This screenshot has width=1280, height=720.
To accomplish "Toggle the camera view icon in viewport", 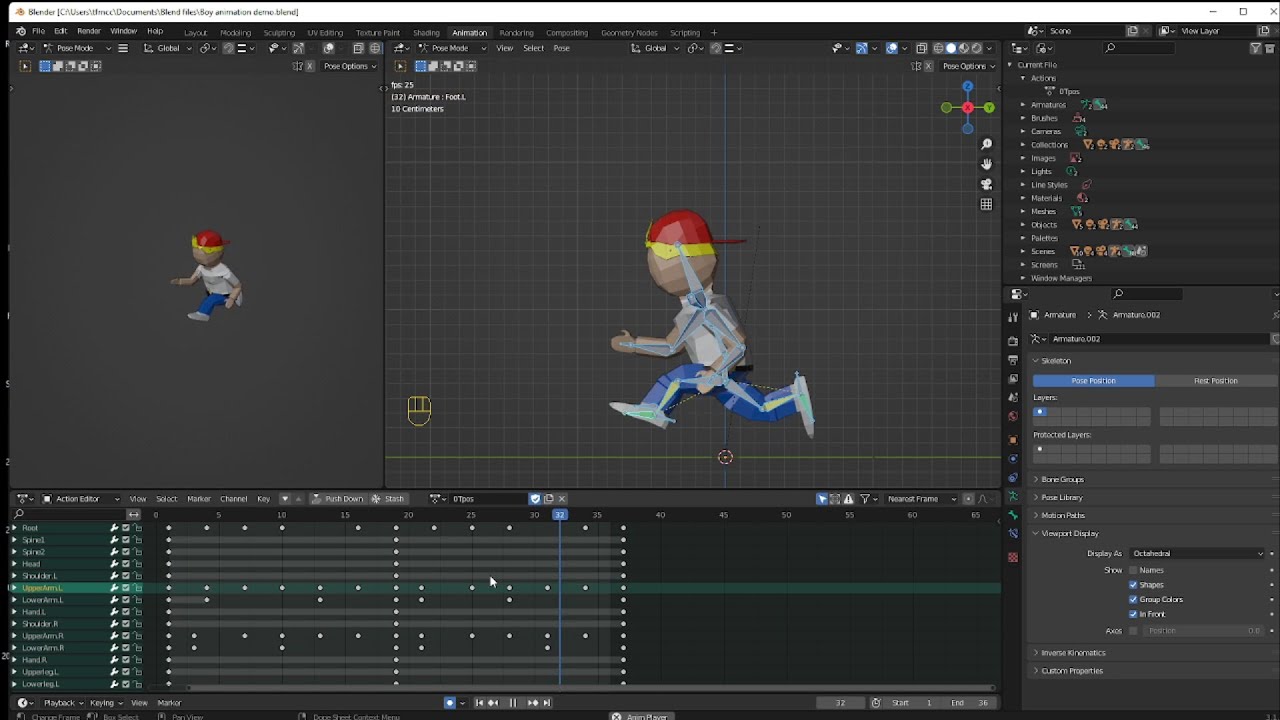I will (986, 184).
